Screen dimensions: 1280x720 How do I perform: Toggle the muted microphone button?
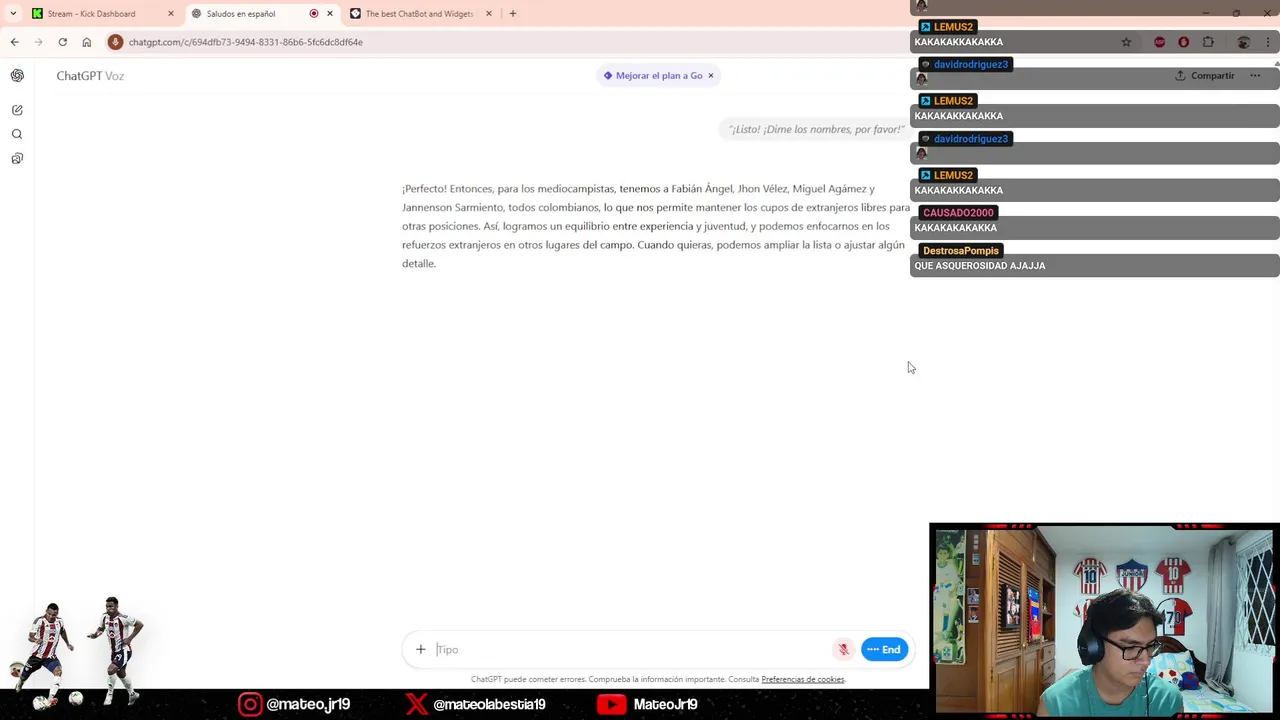click(844, 650)
